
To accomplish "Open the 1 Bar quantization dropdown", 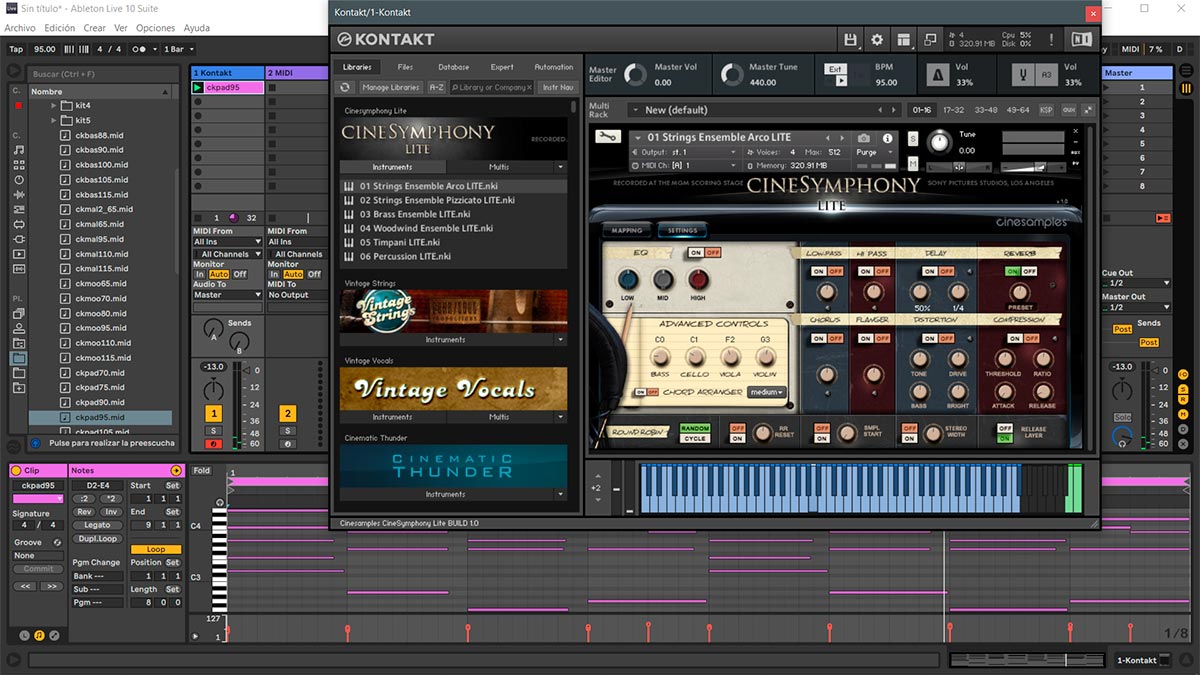I will tap(177, 49).
